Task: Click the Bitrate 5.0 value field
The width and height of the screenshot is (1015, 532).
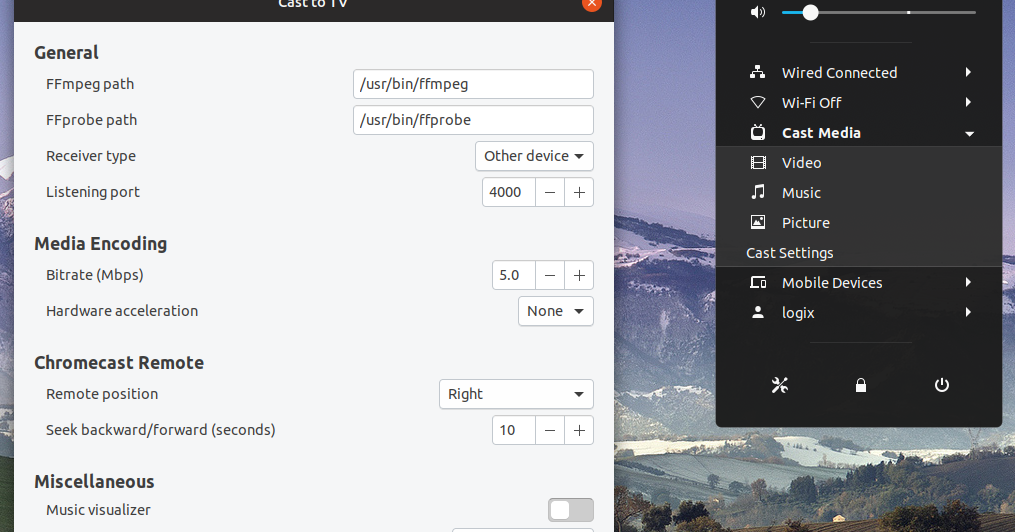Action: (514, 275)
